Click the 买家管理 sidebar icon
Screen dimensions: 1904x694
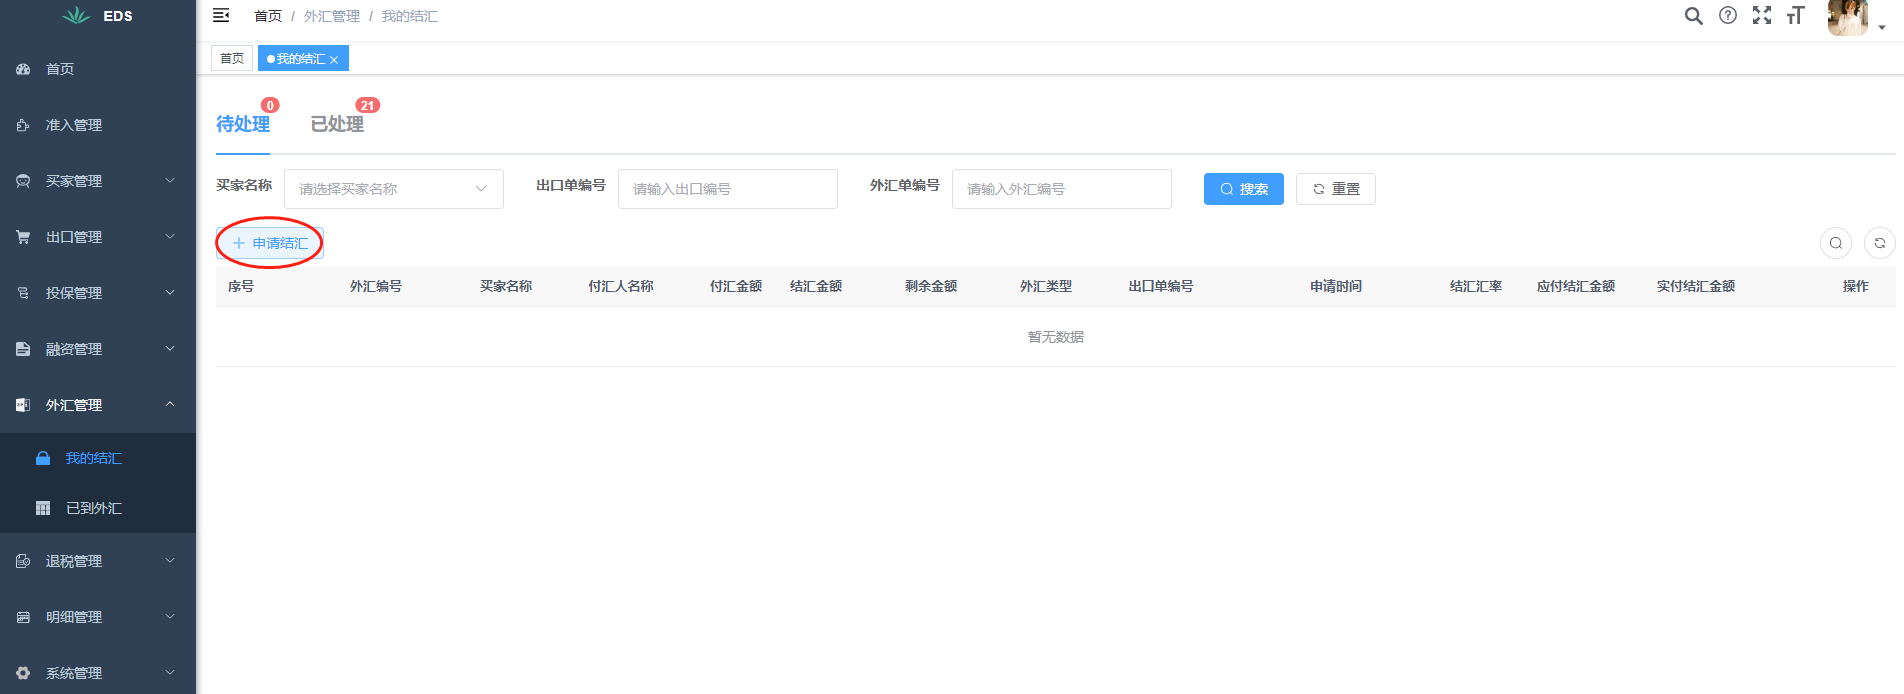coord(23,181)
